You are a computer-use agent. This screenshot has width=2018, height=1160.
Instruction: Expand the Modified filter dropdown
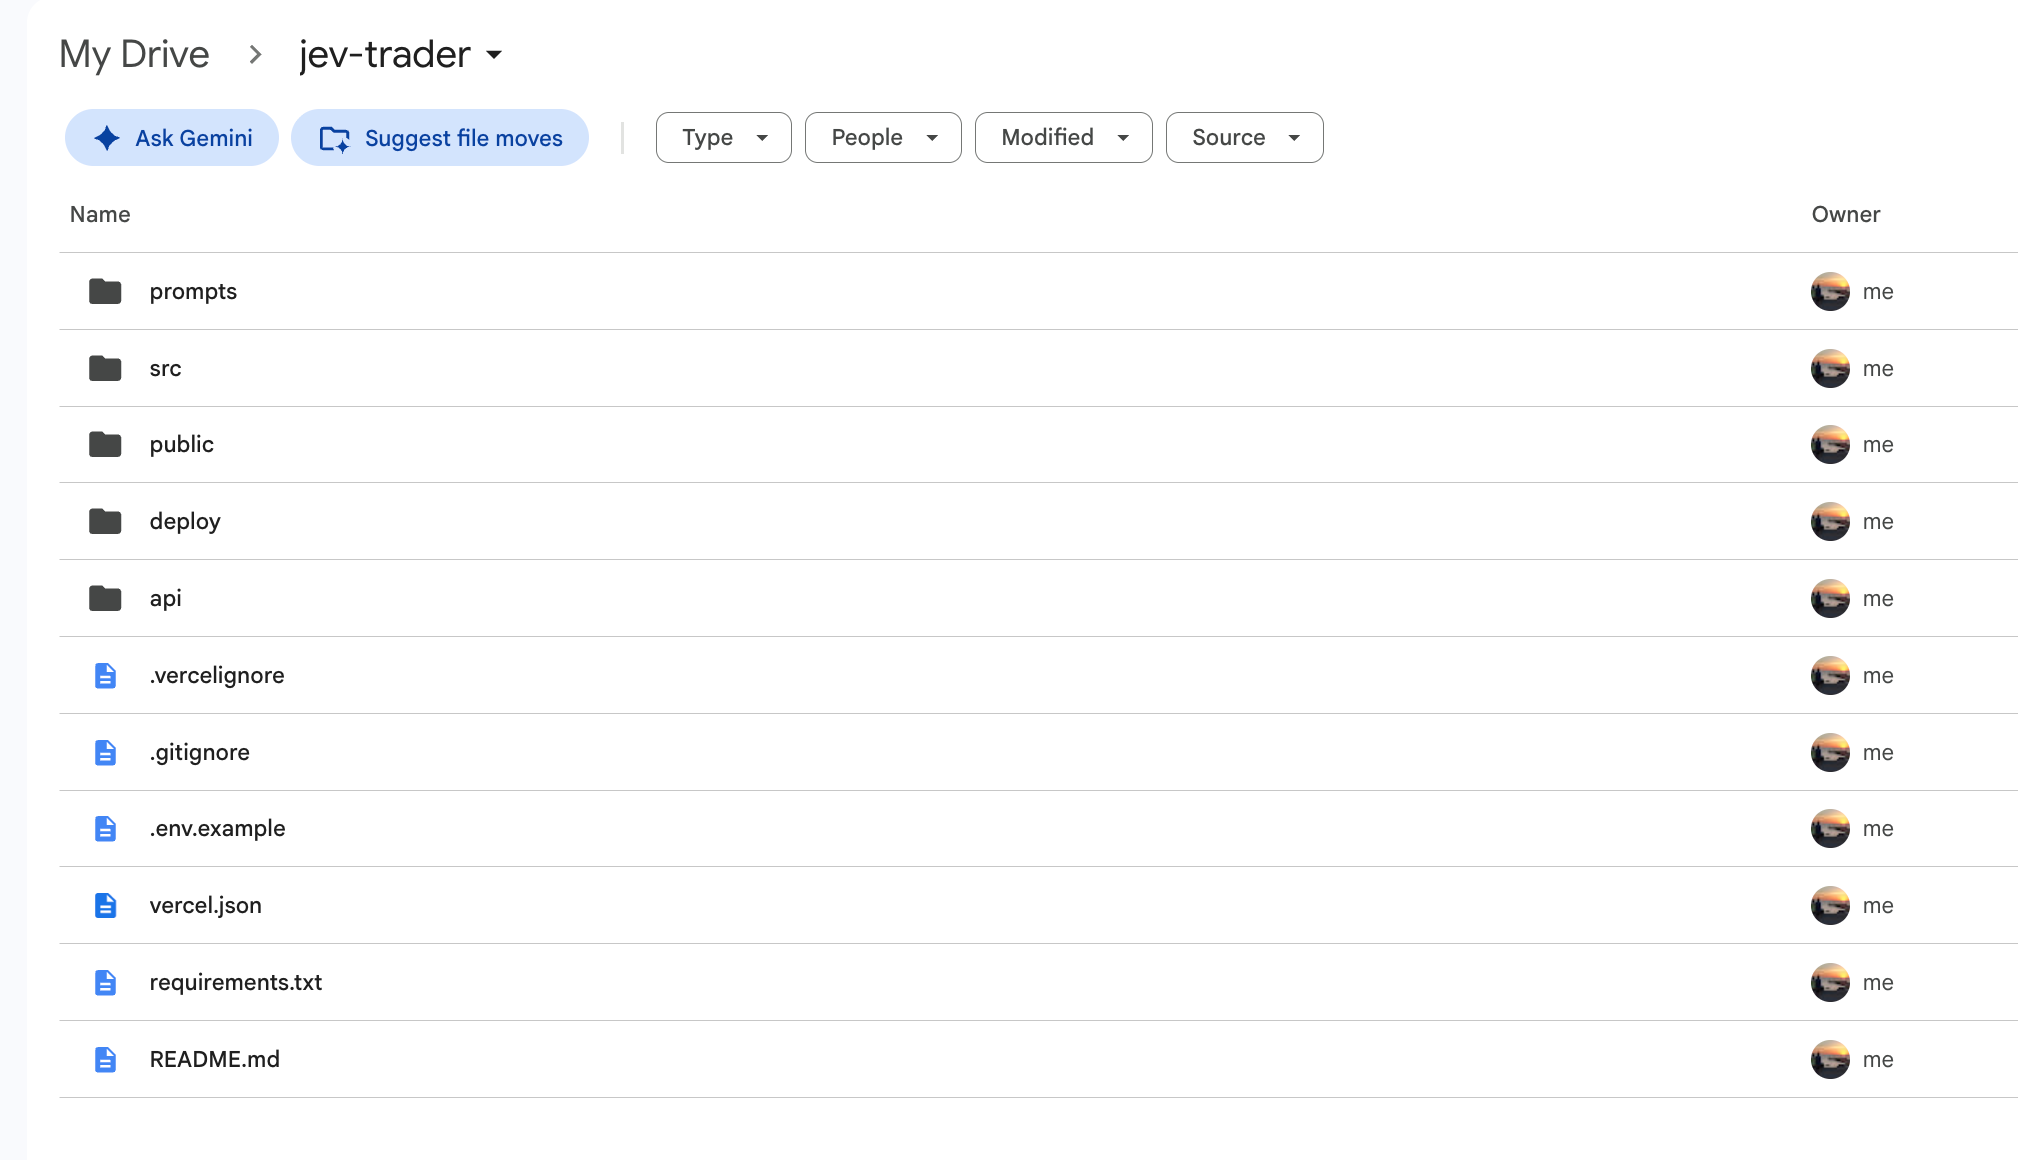pos(1064,137)
